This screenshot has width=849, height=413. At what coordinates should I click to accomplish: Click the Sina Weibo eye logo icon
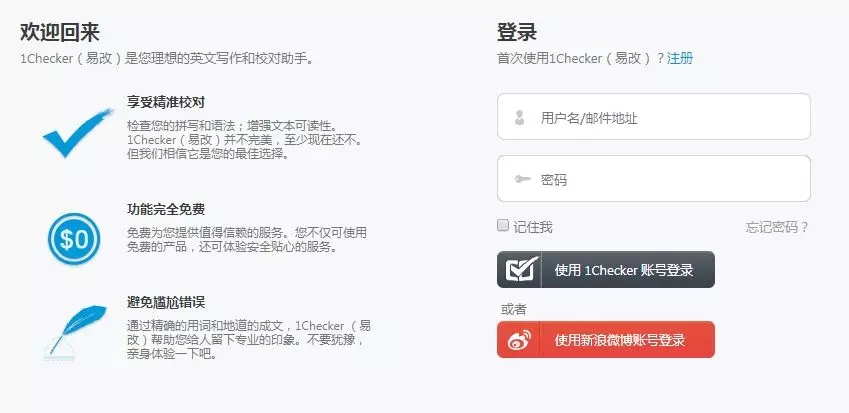coord(519,340)
